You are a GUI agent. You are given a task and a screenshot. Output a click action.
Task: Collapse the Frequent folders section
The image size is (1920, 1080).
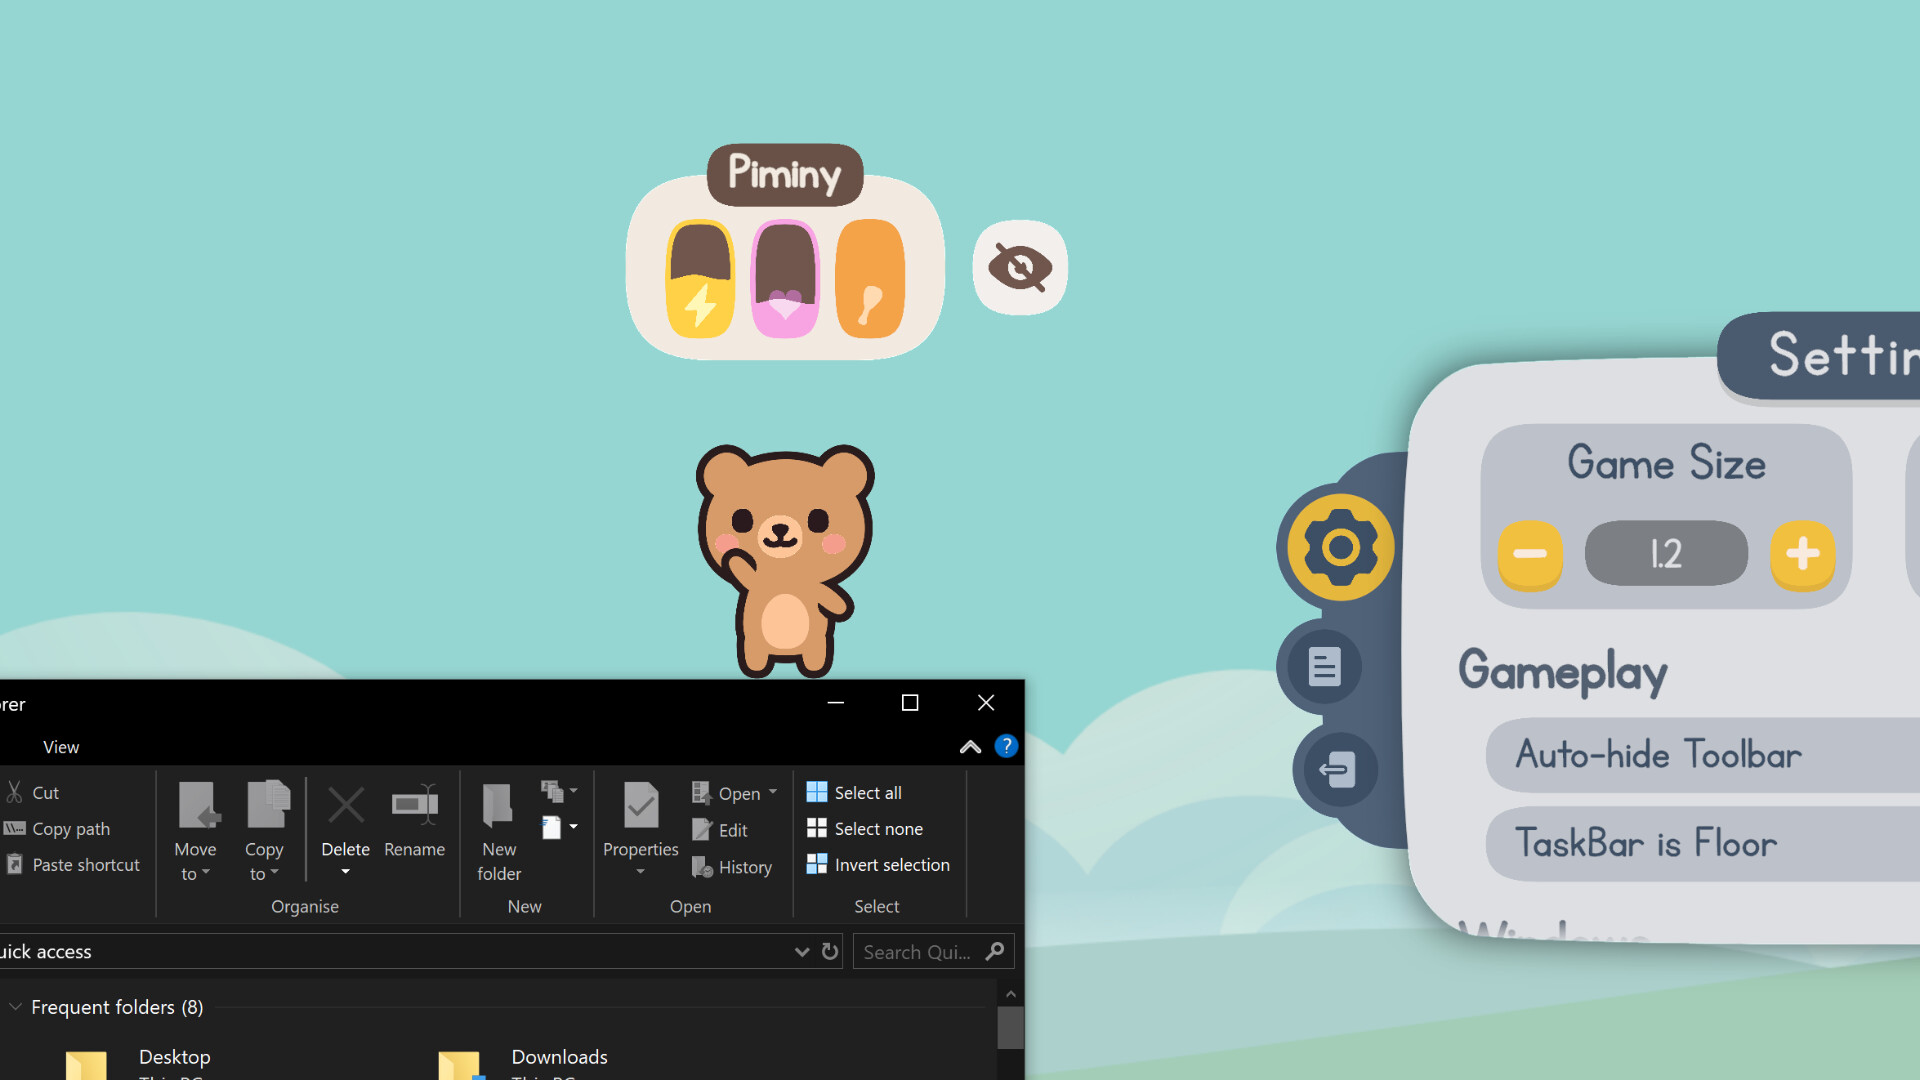[14, 1006]
